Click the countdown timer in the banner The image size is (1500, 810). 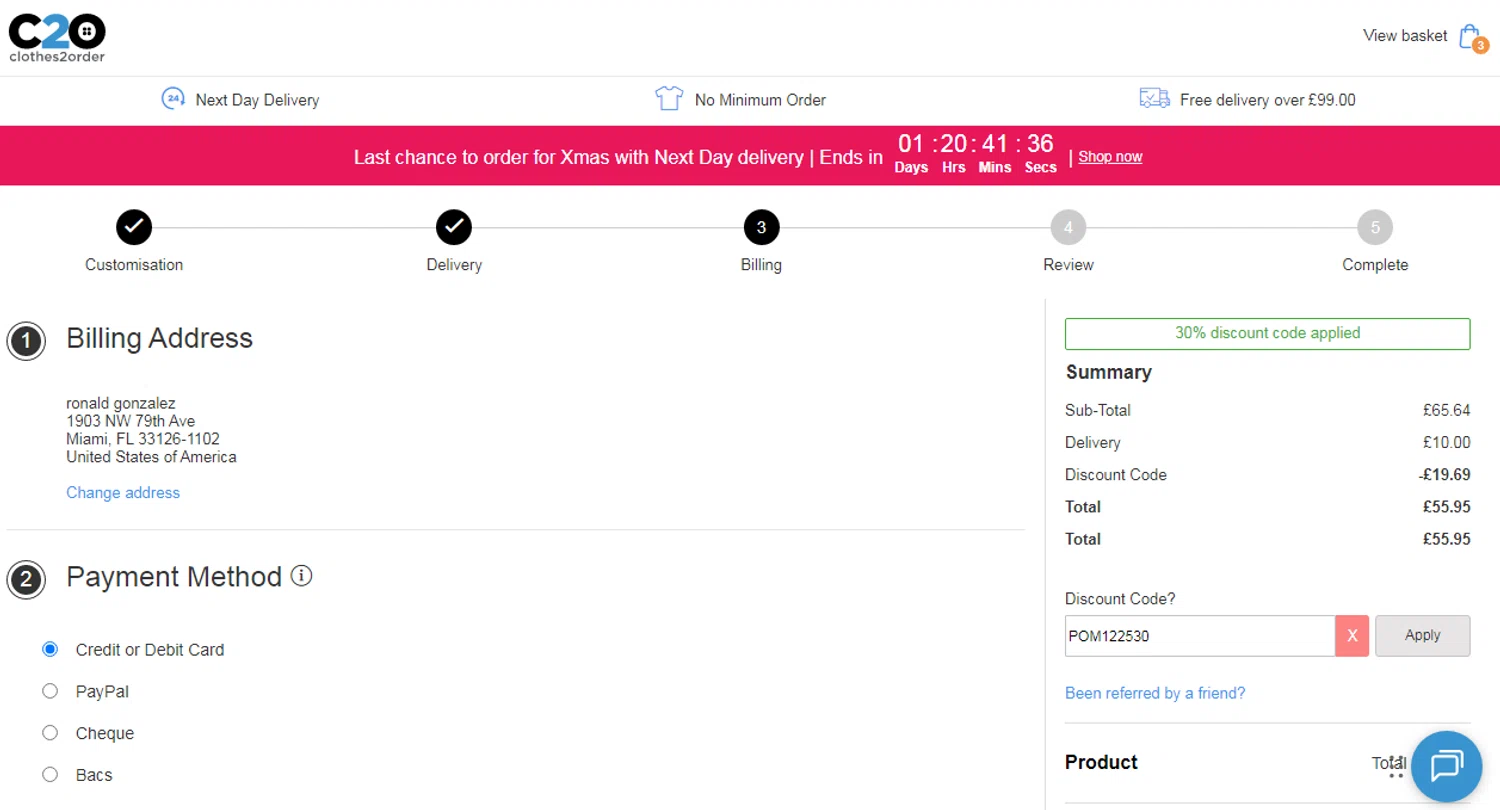tap(976, 153)
